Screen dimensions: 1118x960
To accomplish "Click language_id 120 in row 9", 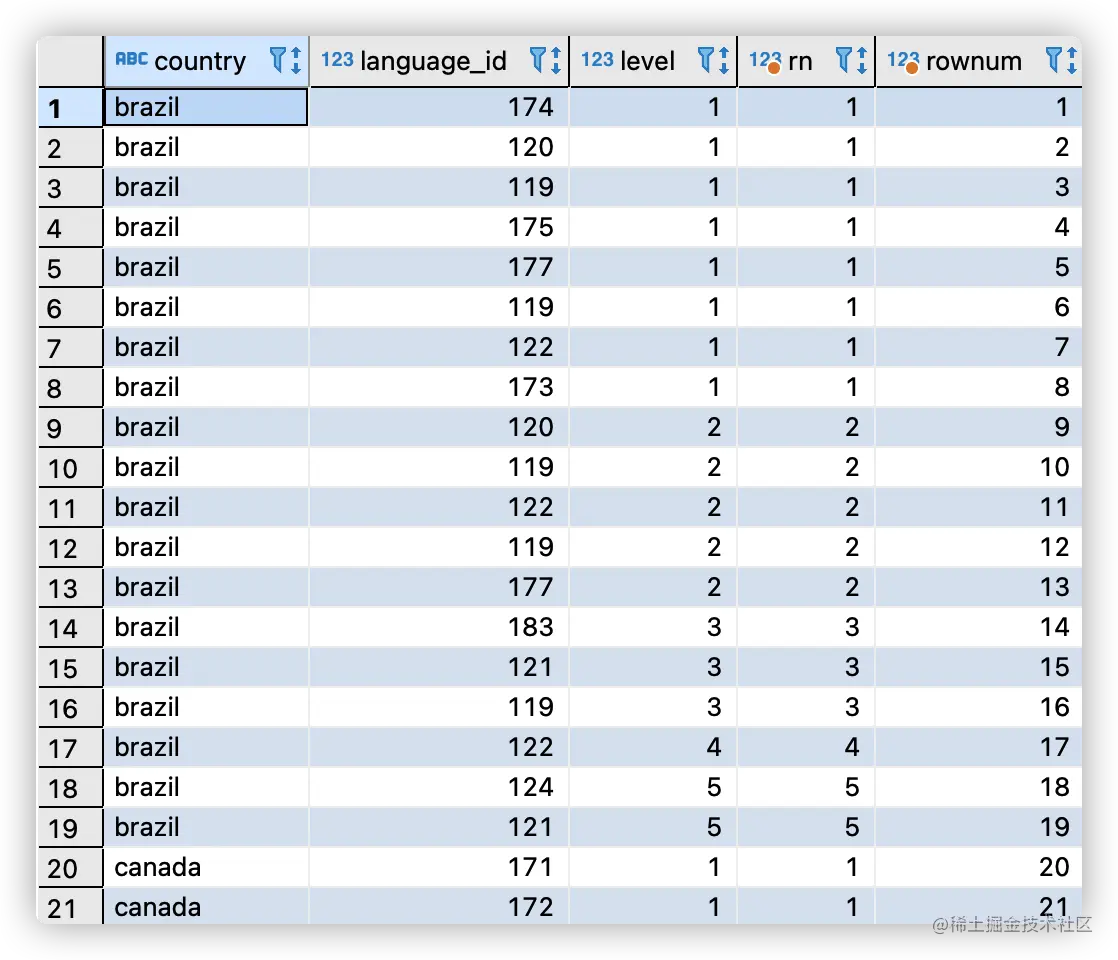I will click(x=530, y=427).
